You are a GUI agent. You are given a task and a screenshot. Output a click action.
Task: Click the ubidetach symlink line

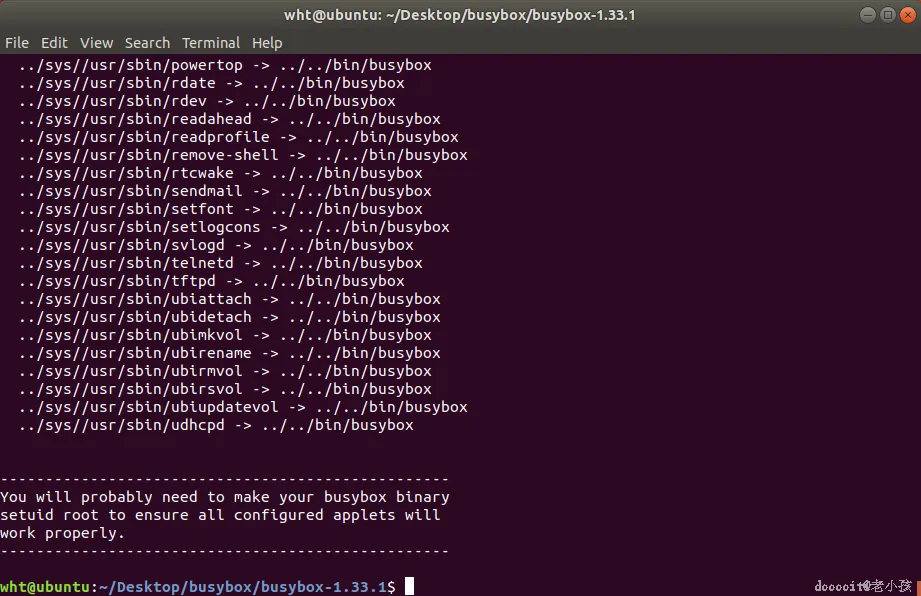point(230,317)
